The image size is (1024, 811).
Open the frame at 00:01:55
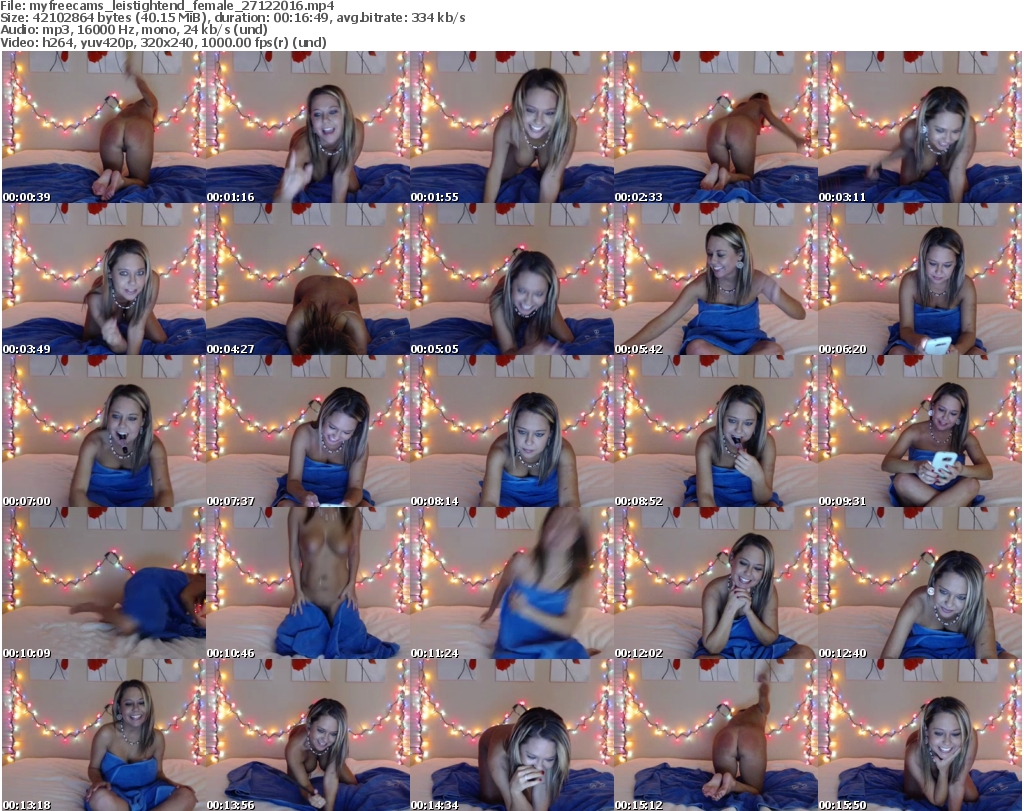[x=511, y=127]
